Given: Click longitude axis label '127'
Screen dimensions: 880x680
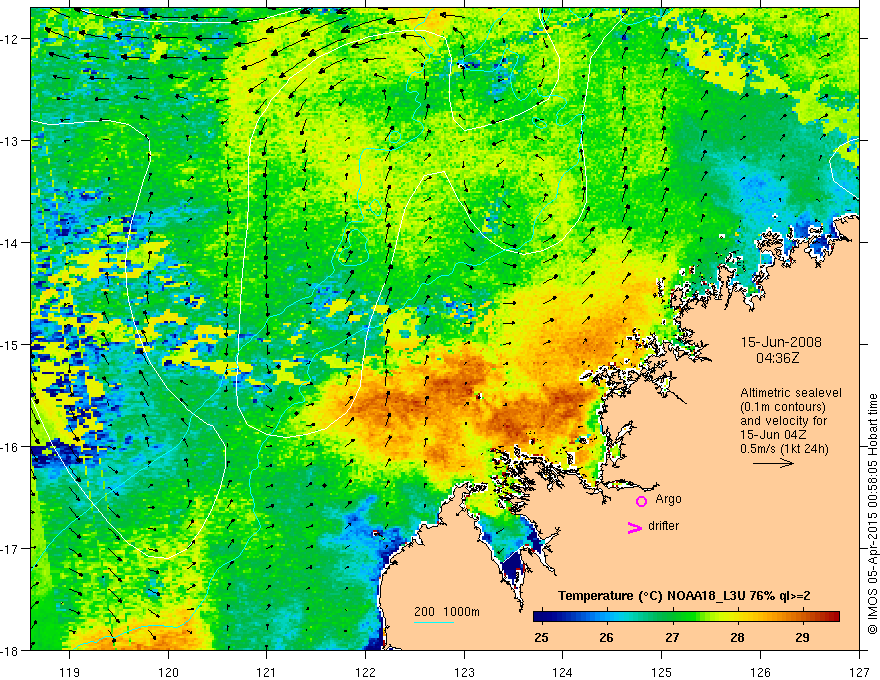Looking at the screenshot, I should pyautogui.click(x=859, y=672).
